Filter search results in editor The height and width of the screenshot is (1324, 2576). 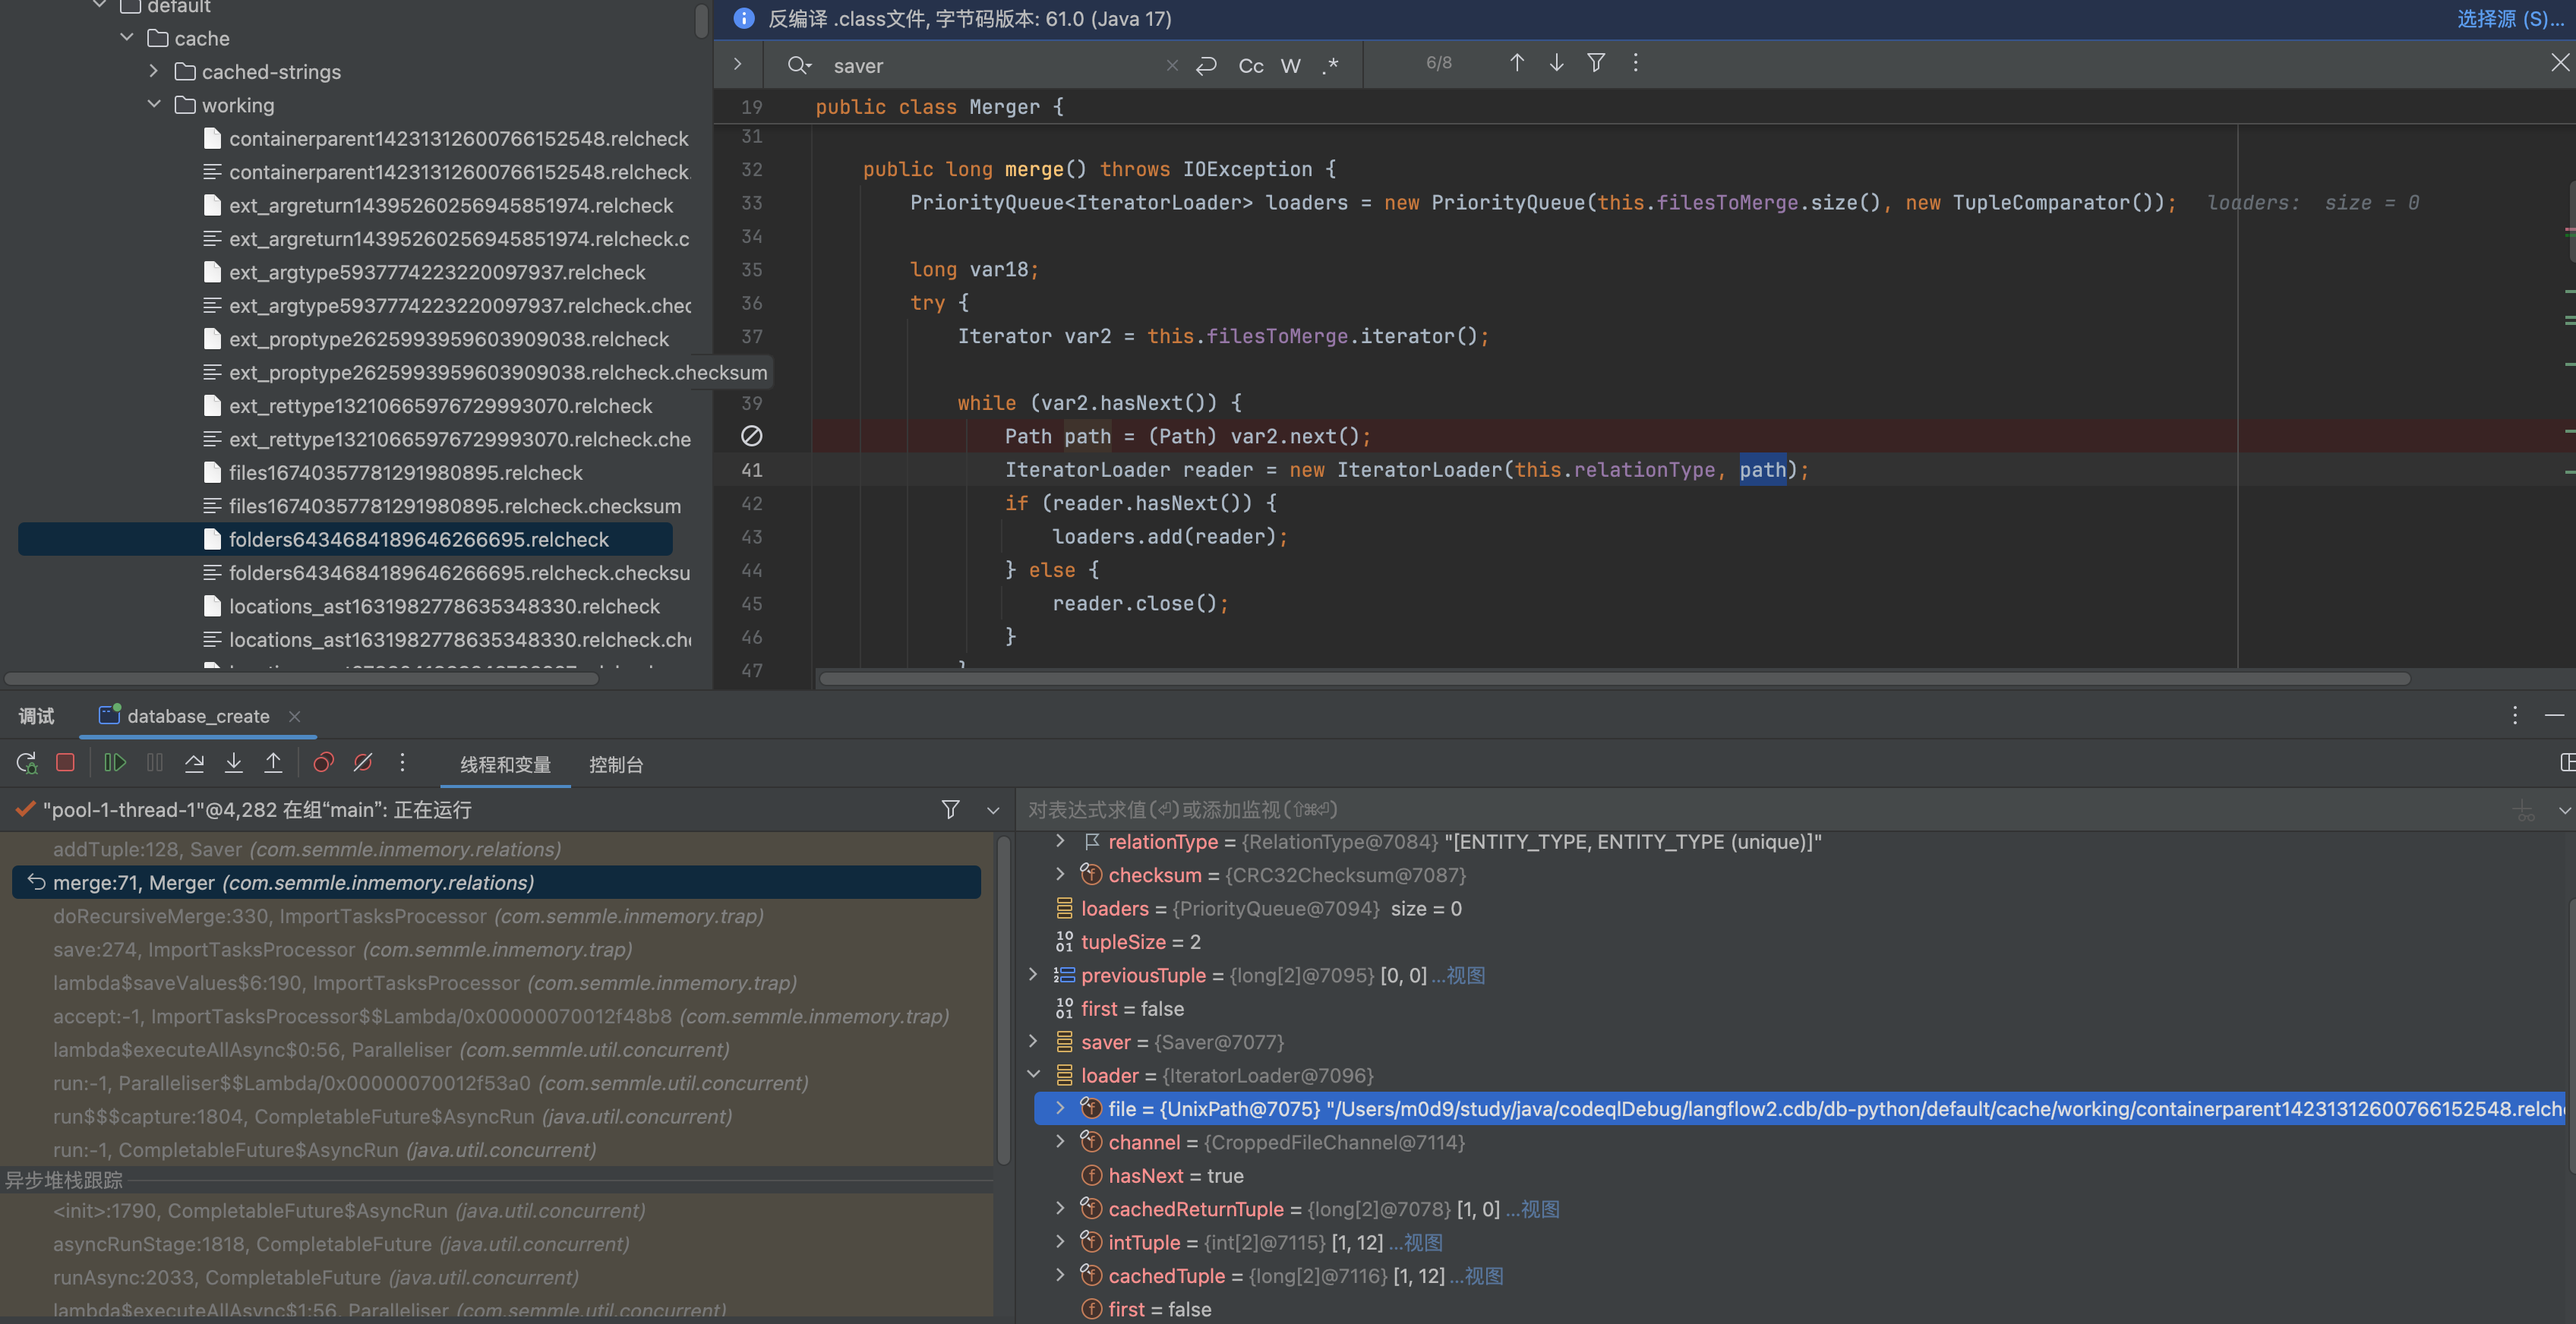click(x=1596, y=63)
